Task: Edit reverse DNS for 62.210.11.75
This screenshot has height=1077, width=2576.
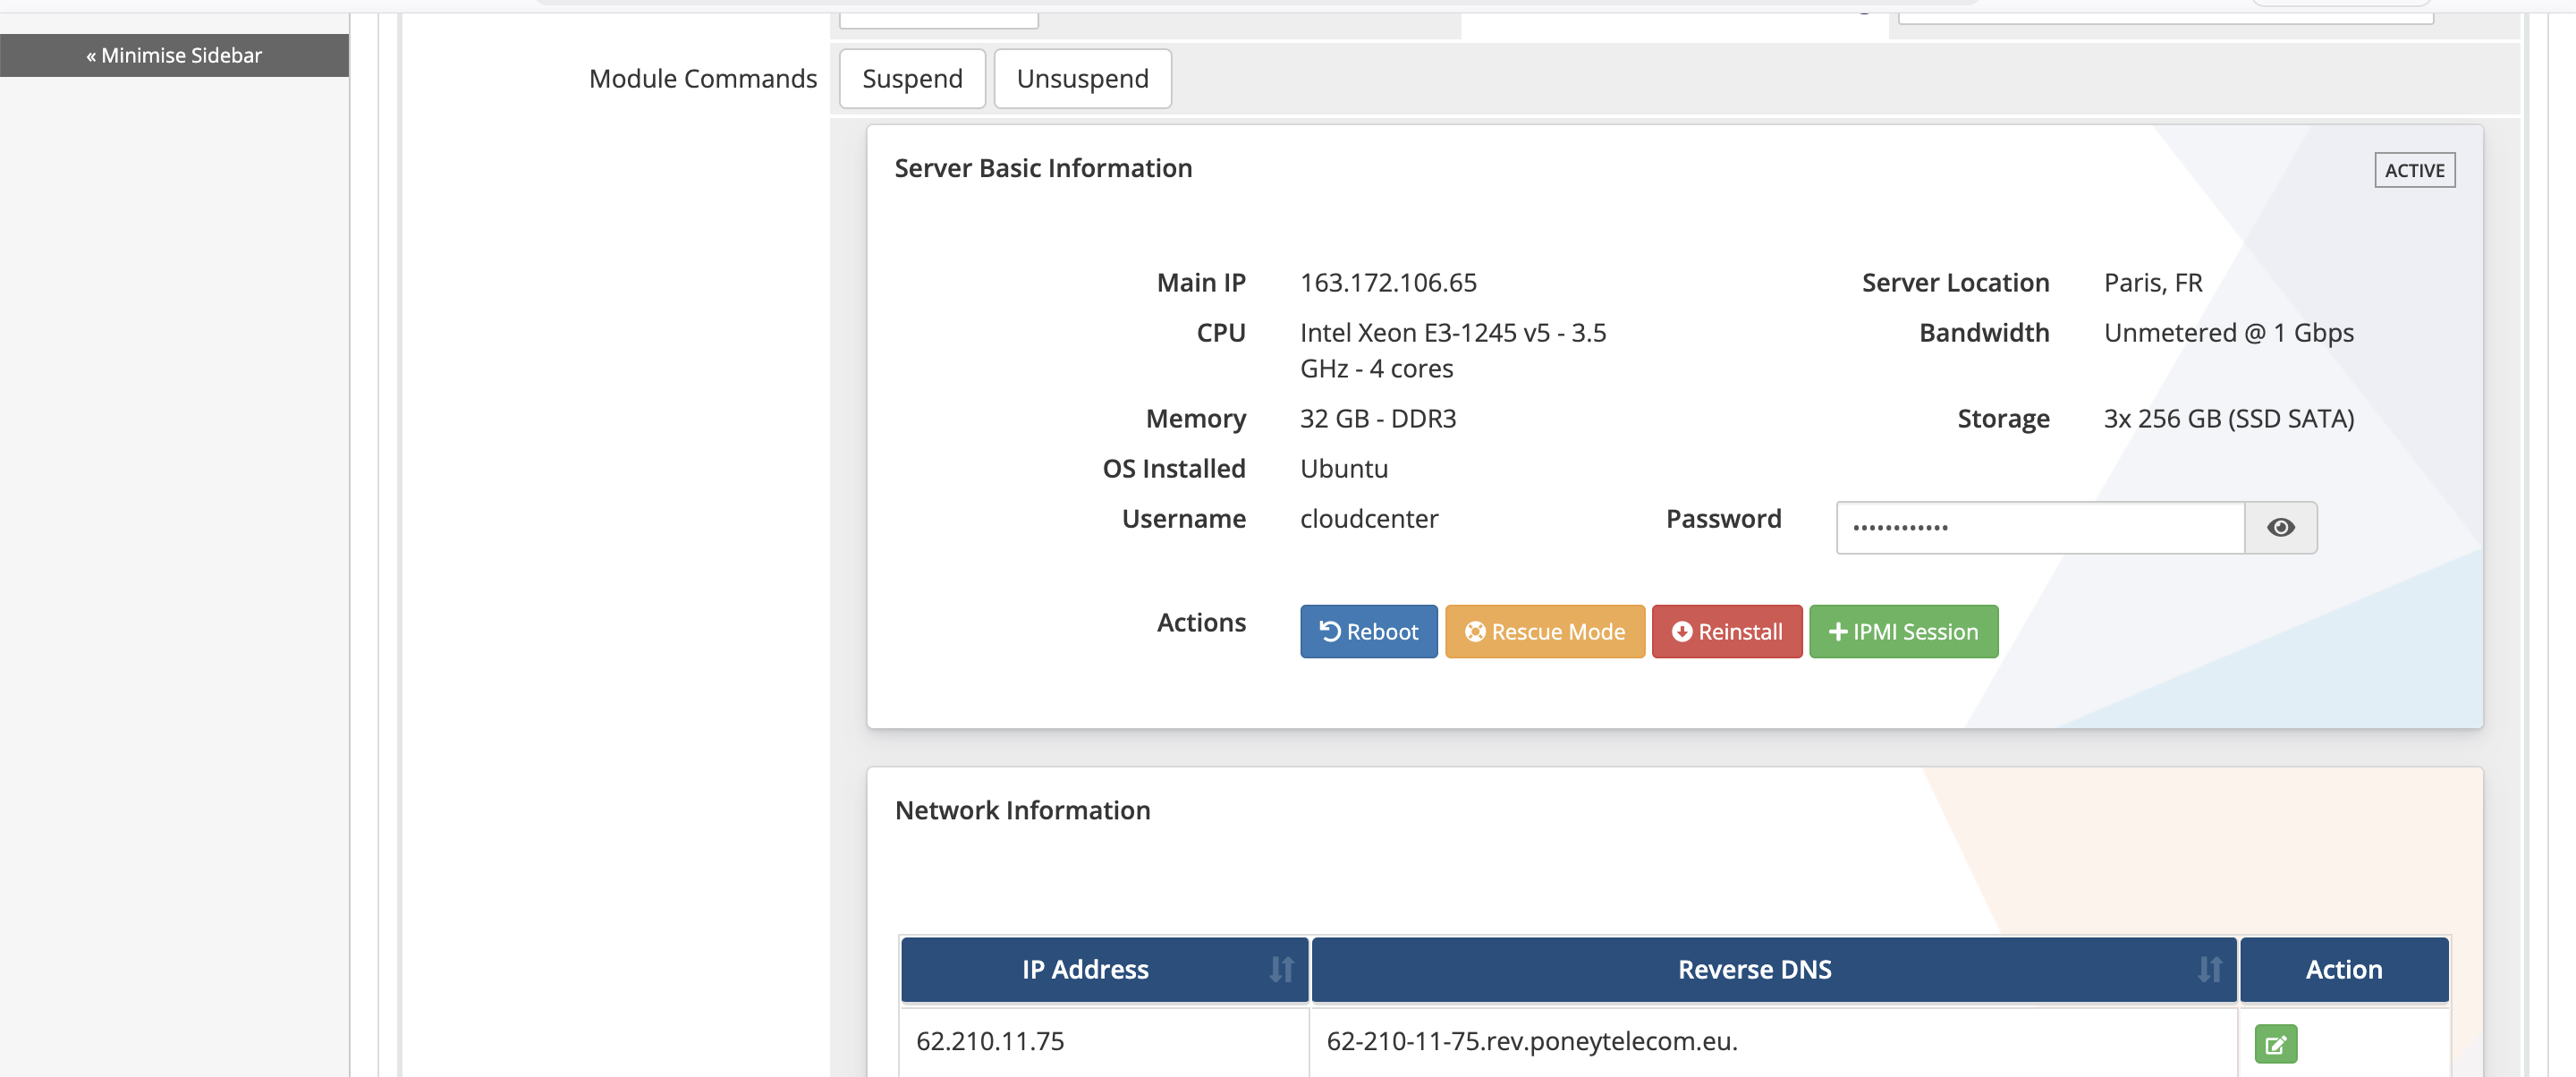Action: [2275, 1044]
